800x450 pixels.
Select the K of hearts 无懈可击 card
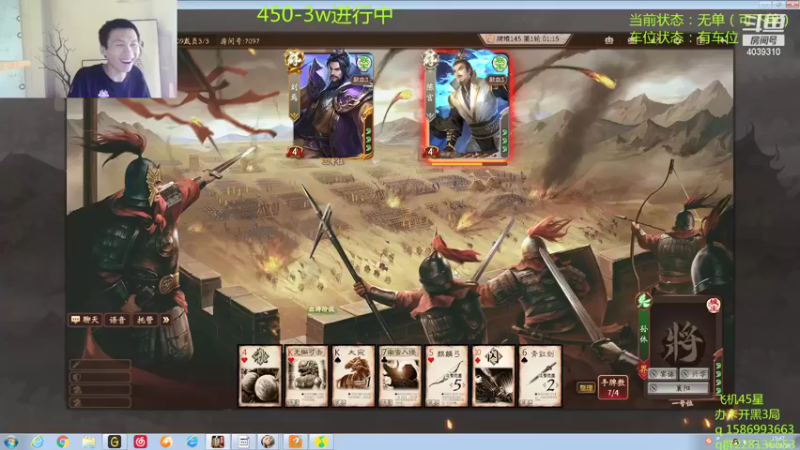pos(307,376)
